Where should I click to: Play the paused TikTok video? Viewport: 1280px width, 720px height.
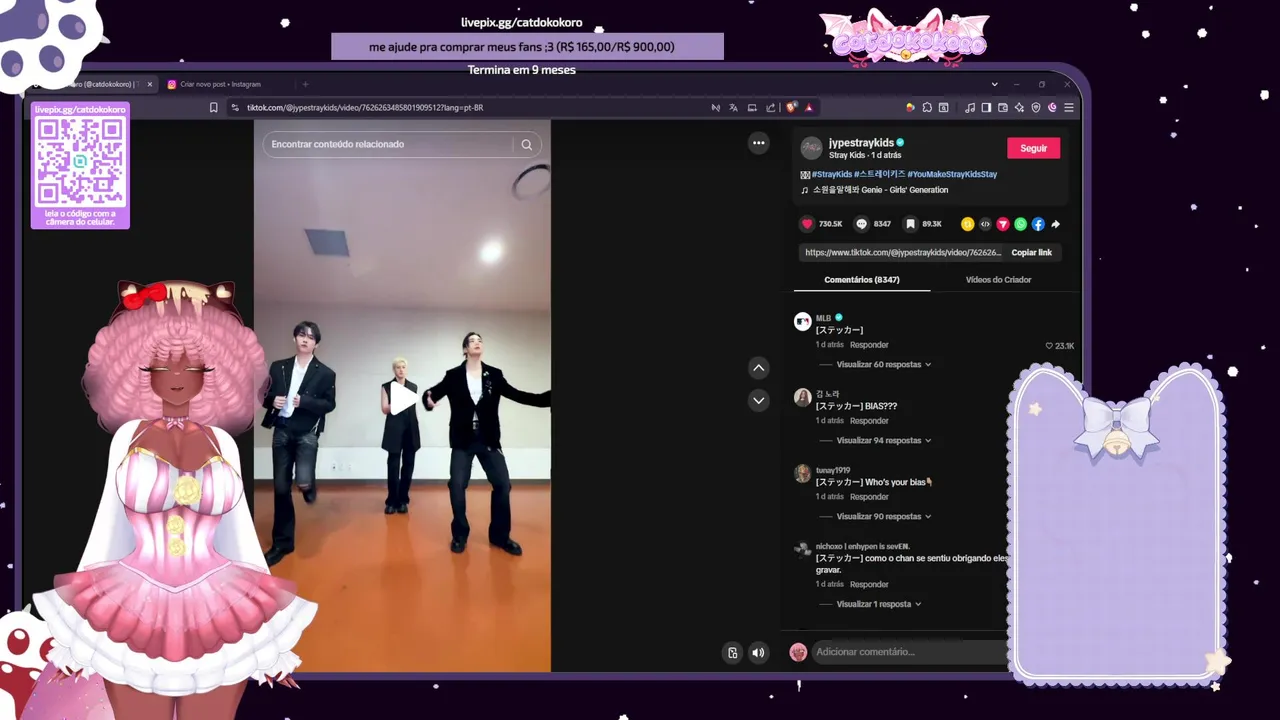[402, 399]
